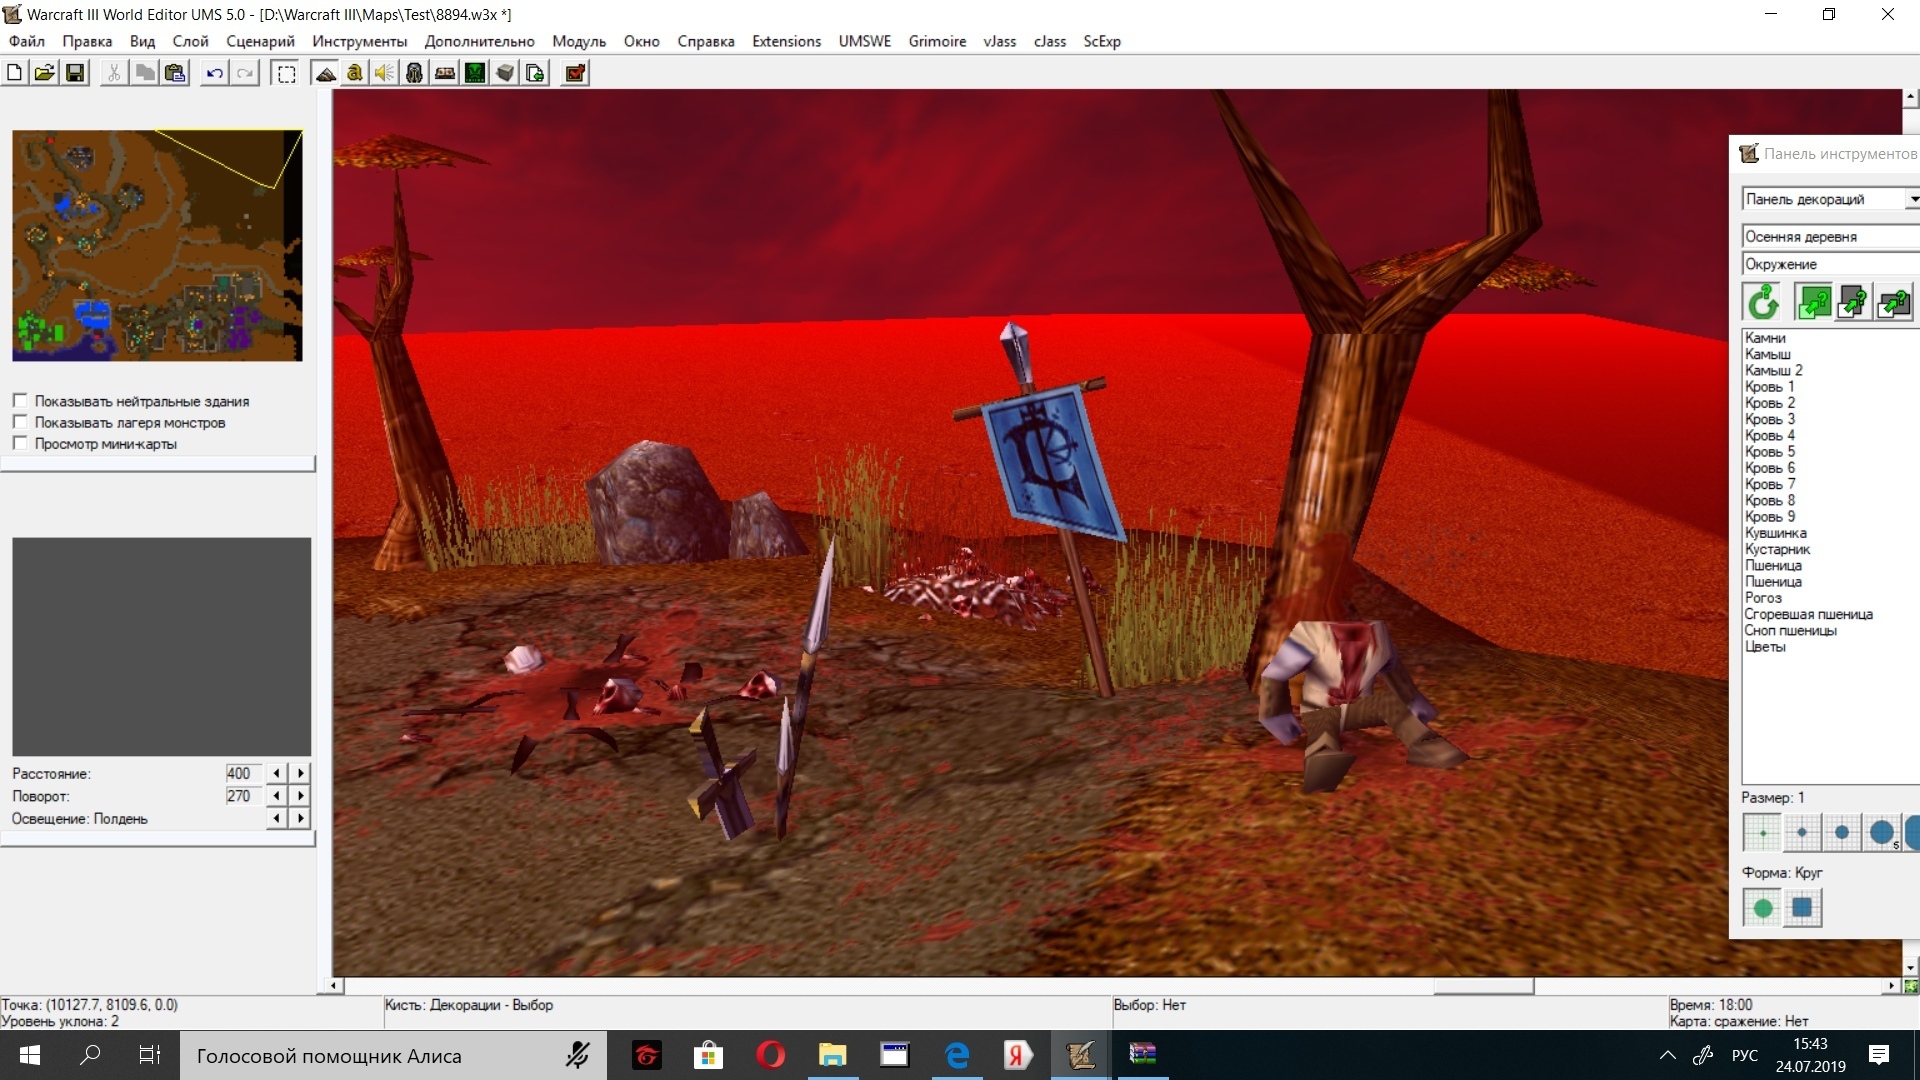Open Windows notification center

1879,1055
